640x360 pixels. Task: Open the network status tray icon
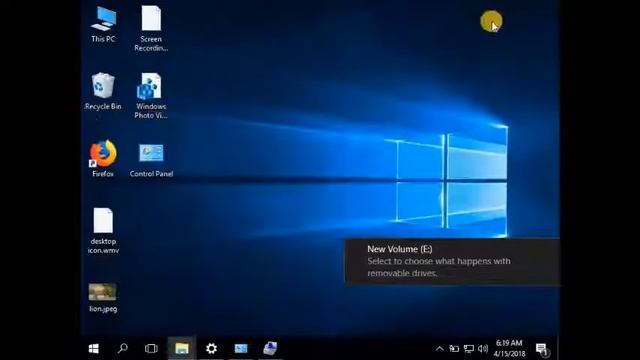[x=469, y=349]
